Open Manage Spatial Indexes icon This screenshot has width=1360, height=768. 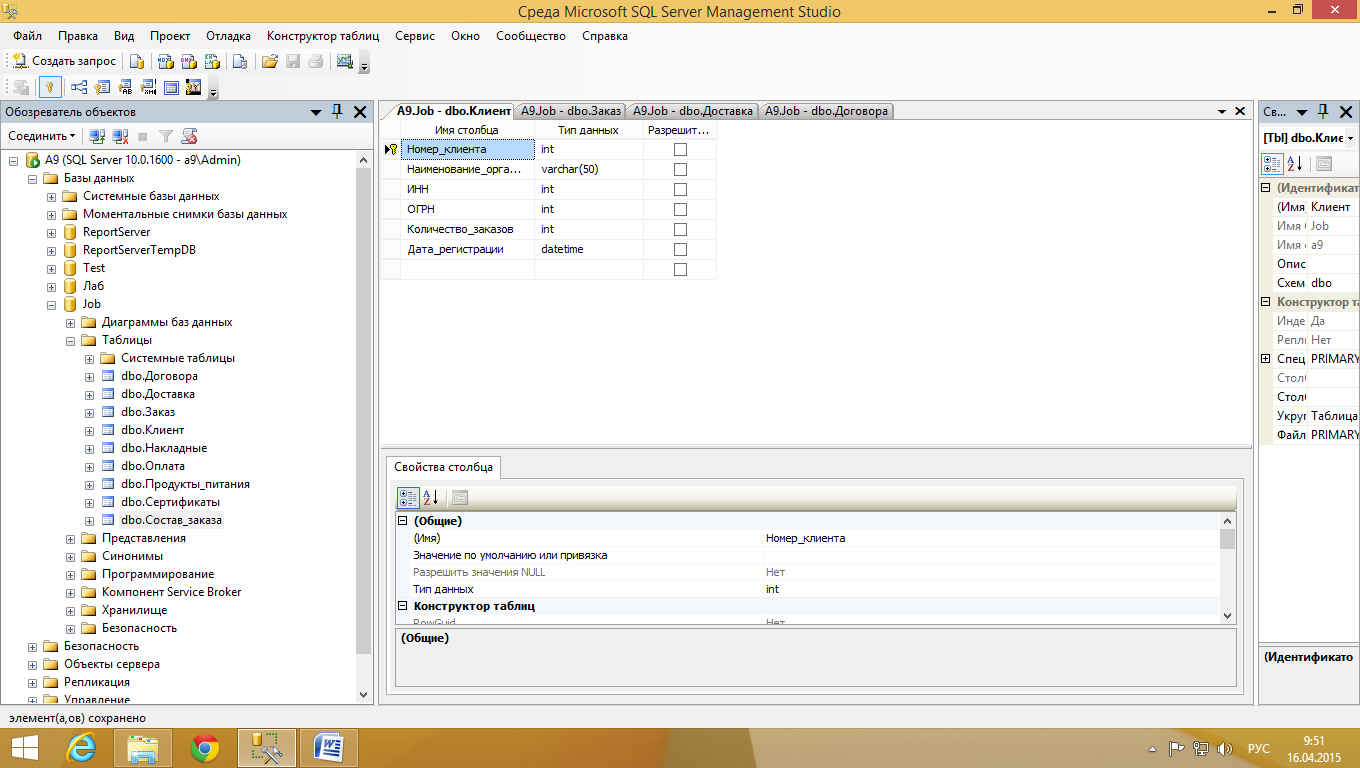coord(194,87)
